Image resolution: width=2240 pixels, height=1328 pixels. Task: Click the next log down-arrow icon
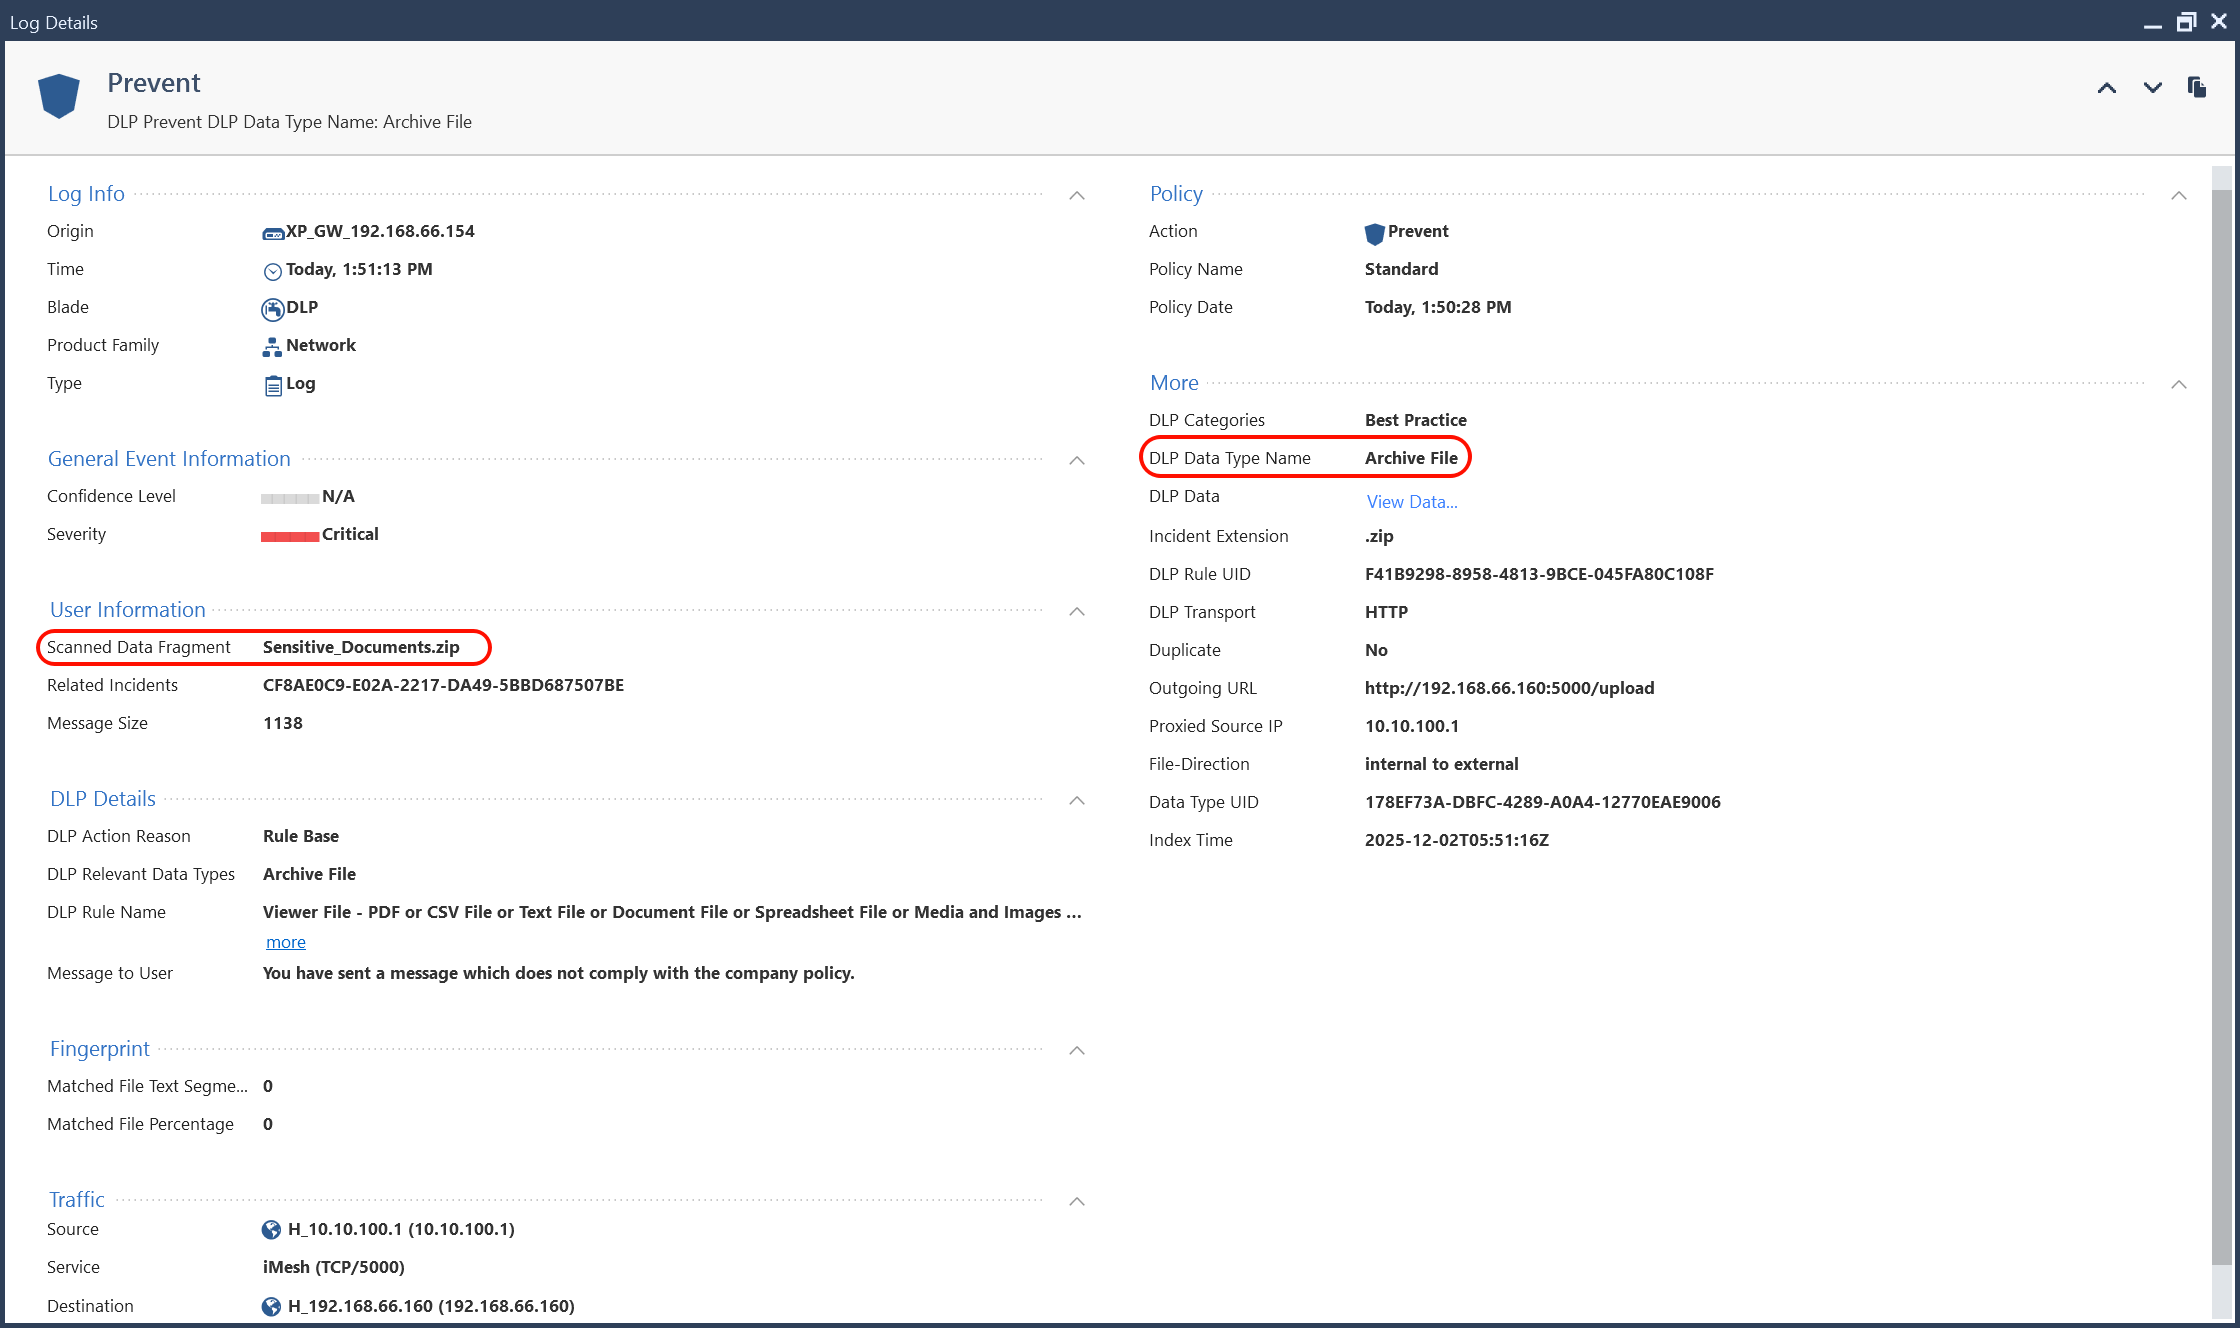tap(2152, 88)
